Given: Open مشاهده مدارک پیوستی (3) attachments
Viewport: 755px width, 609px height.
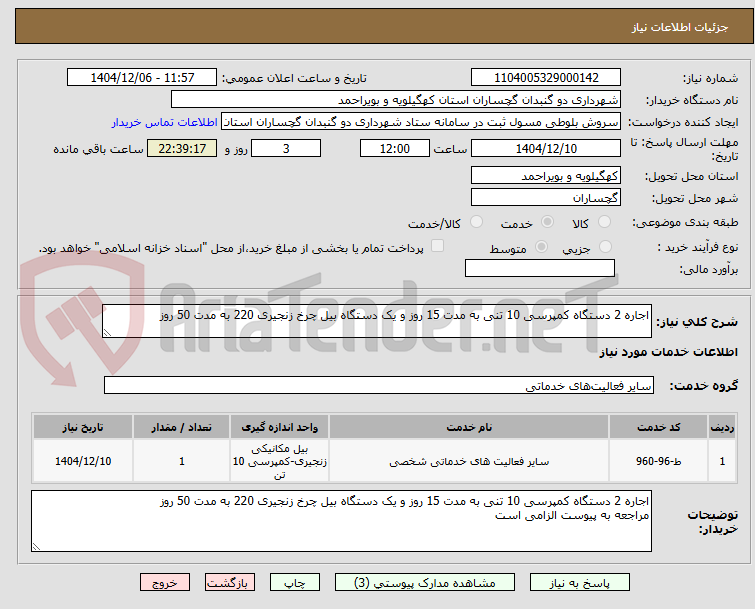Looking at the screenshot, I should 425,583.
